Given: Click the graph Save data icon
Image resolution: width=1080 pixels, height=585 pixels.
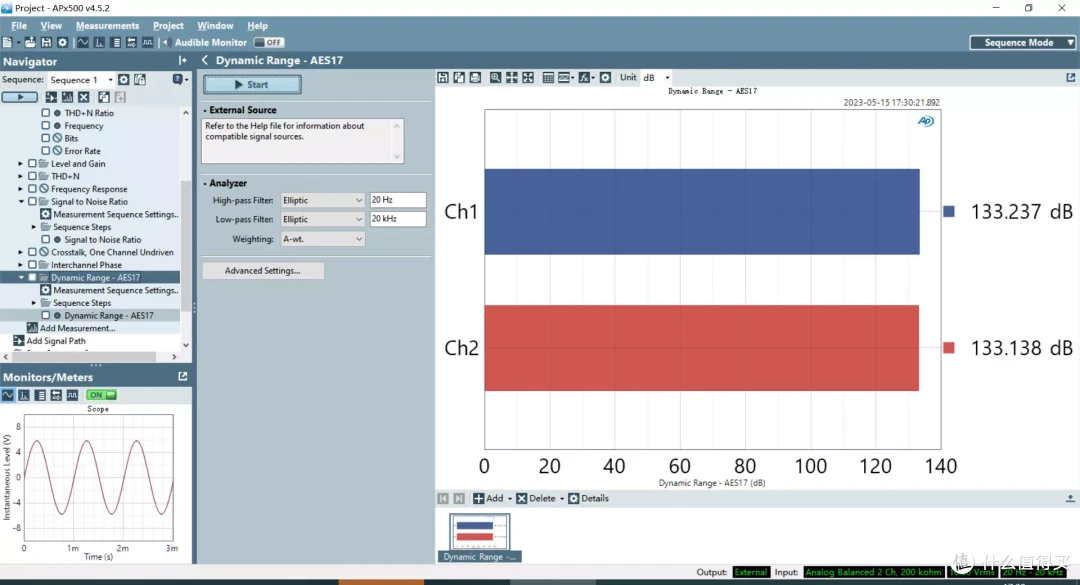Looking at the screenshot, I should click(443, 78).
